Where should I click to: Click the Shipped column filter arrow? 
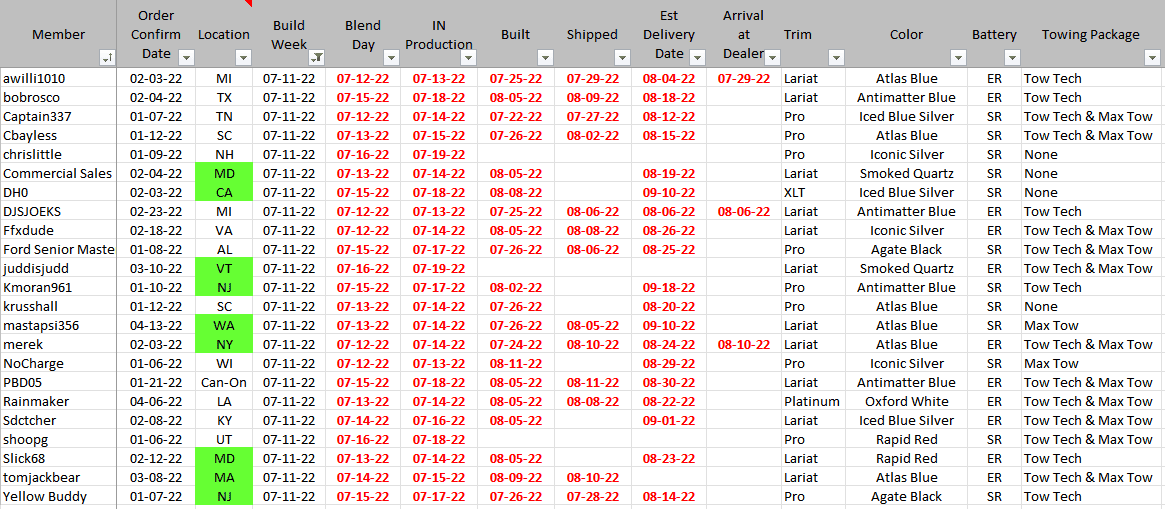tap(621, 58)
